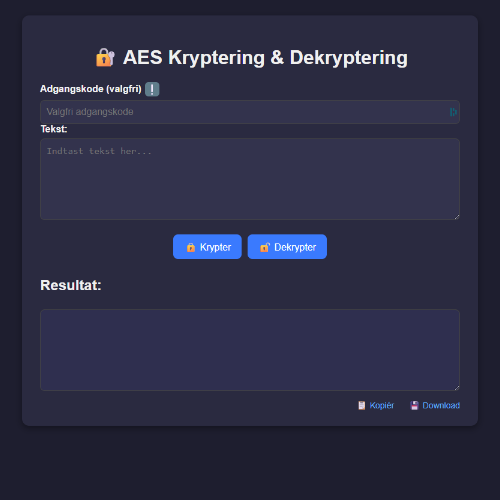Click the Resultat: heading
500x500 pixels.
coord(71,285)
